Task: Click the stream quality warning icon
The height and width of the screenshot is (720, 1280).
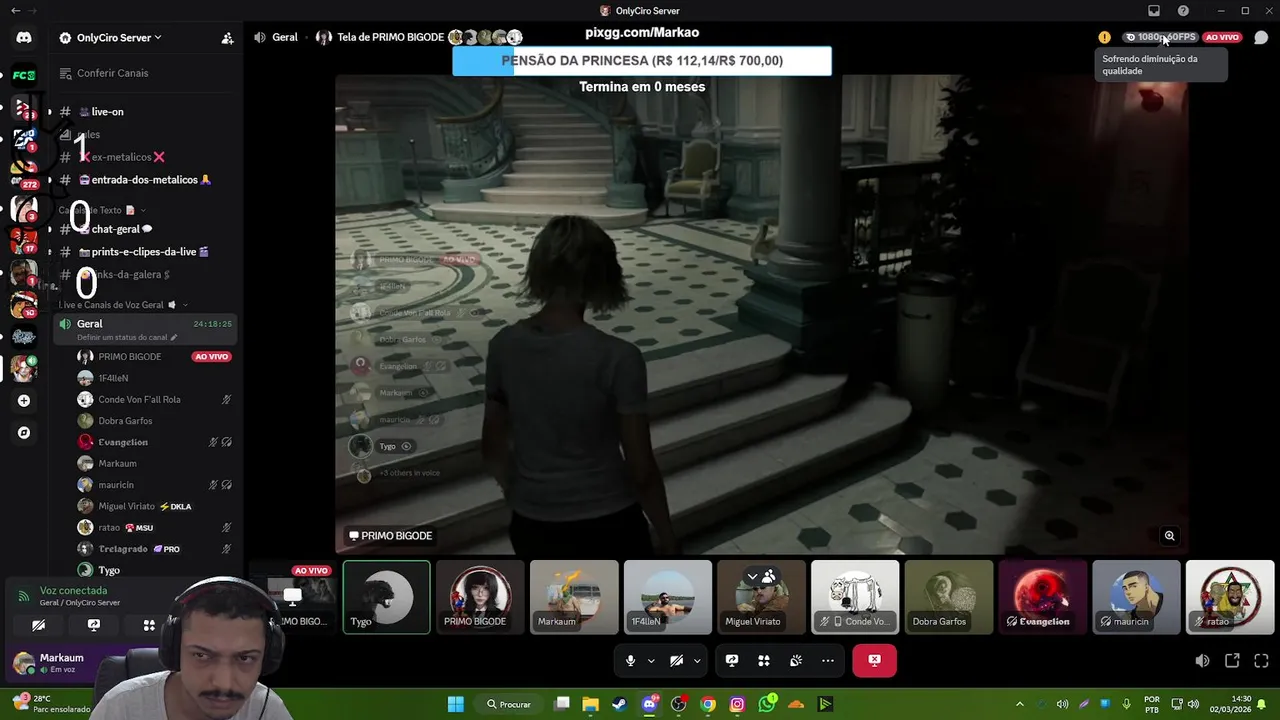Action: 1104,37
